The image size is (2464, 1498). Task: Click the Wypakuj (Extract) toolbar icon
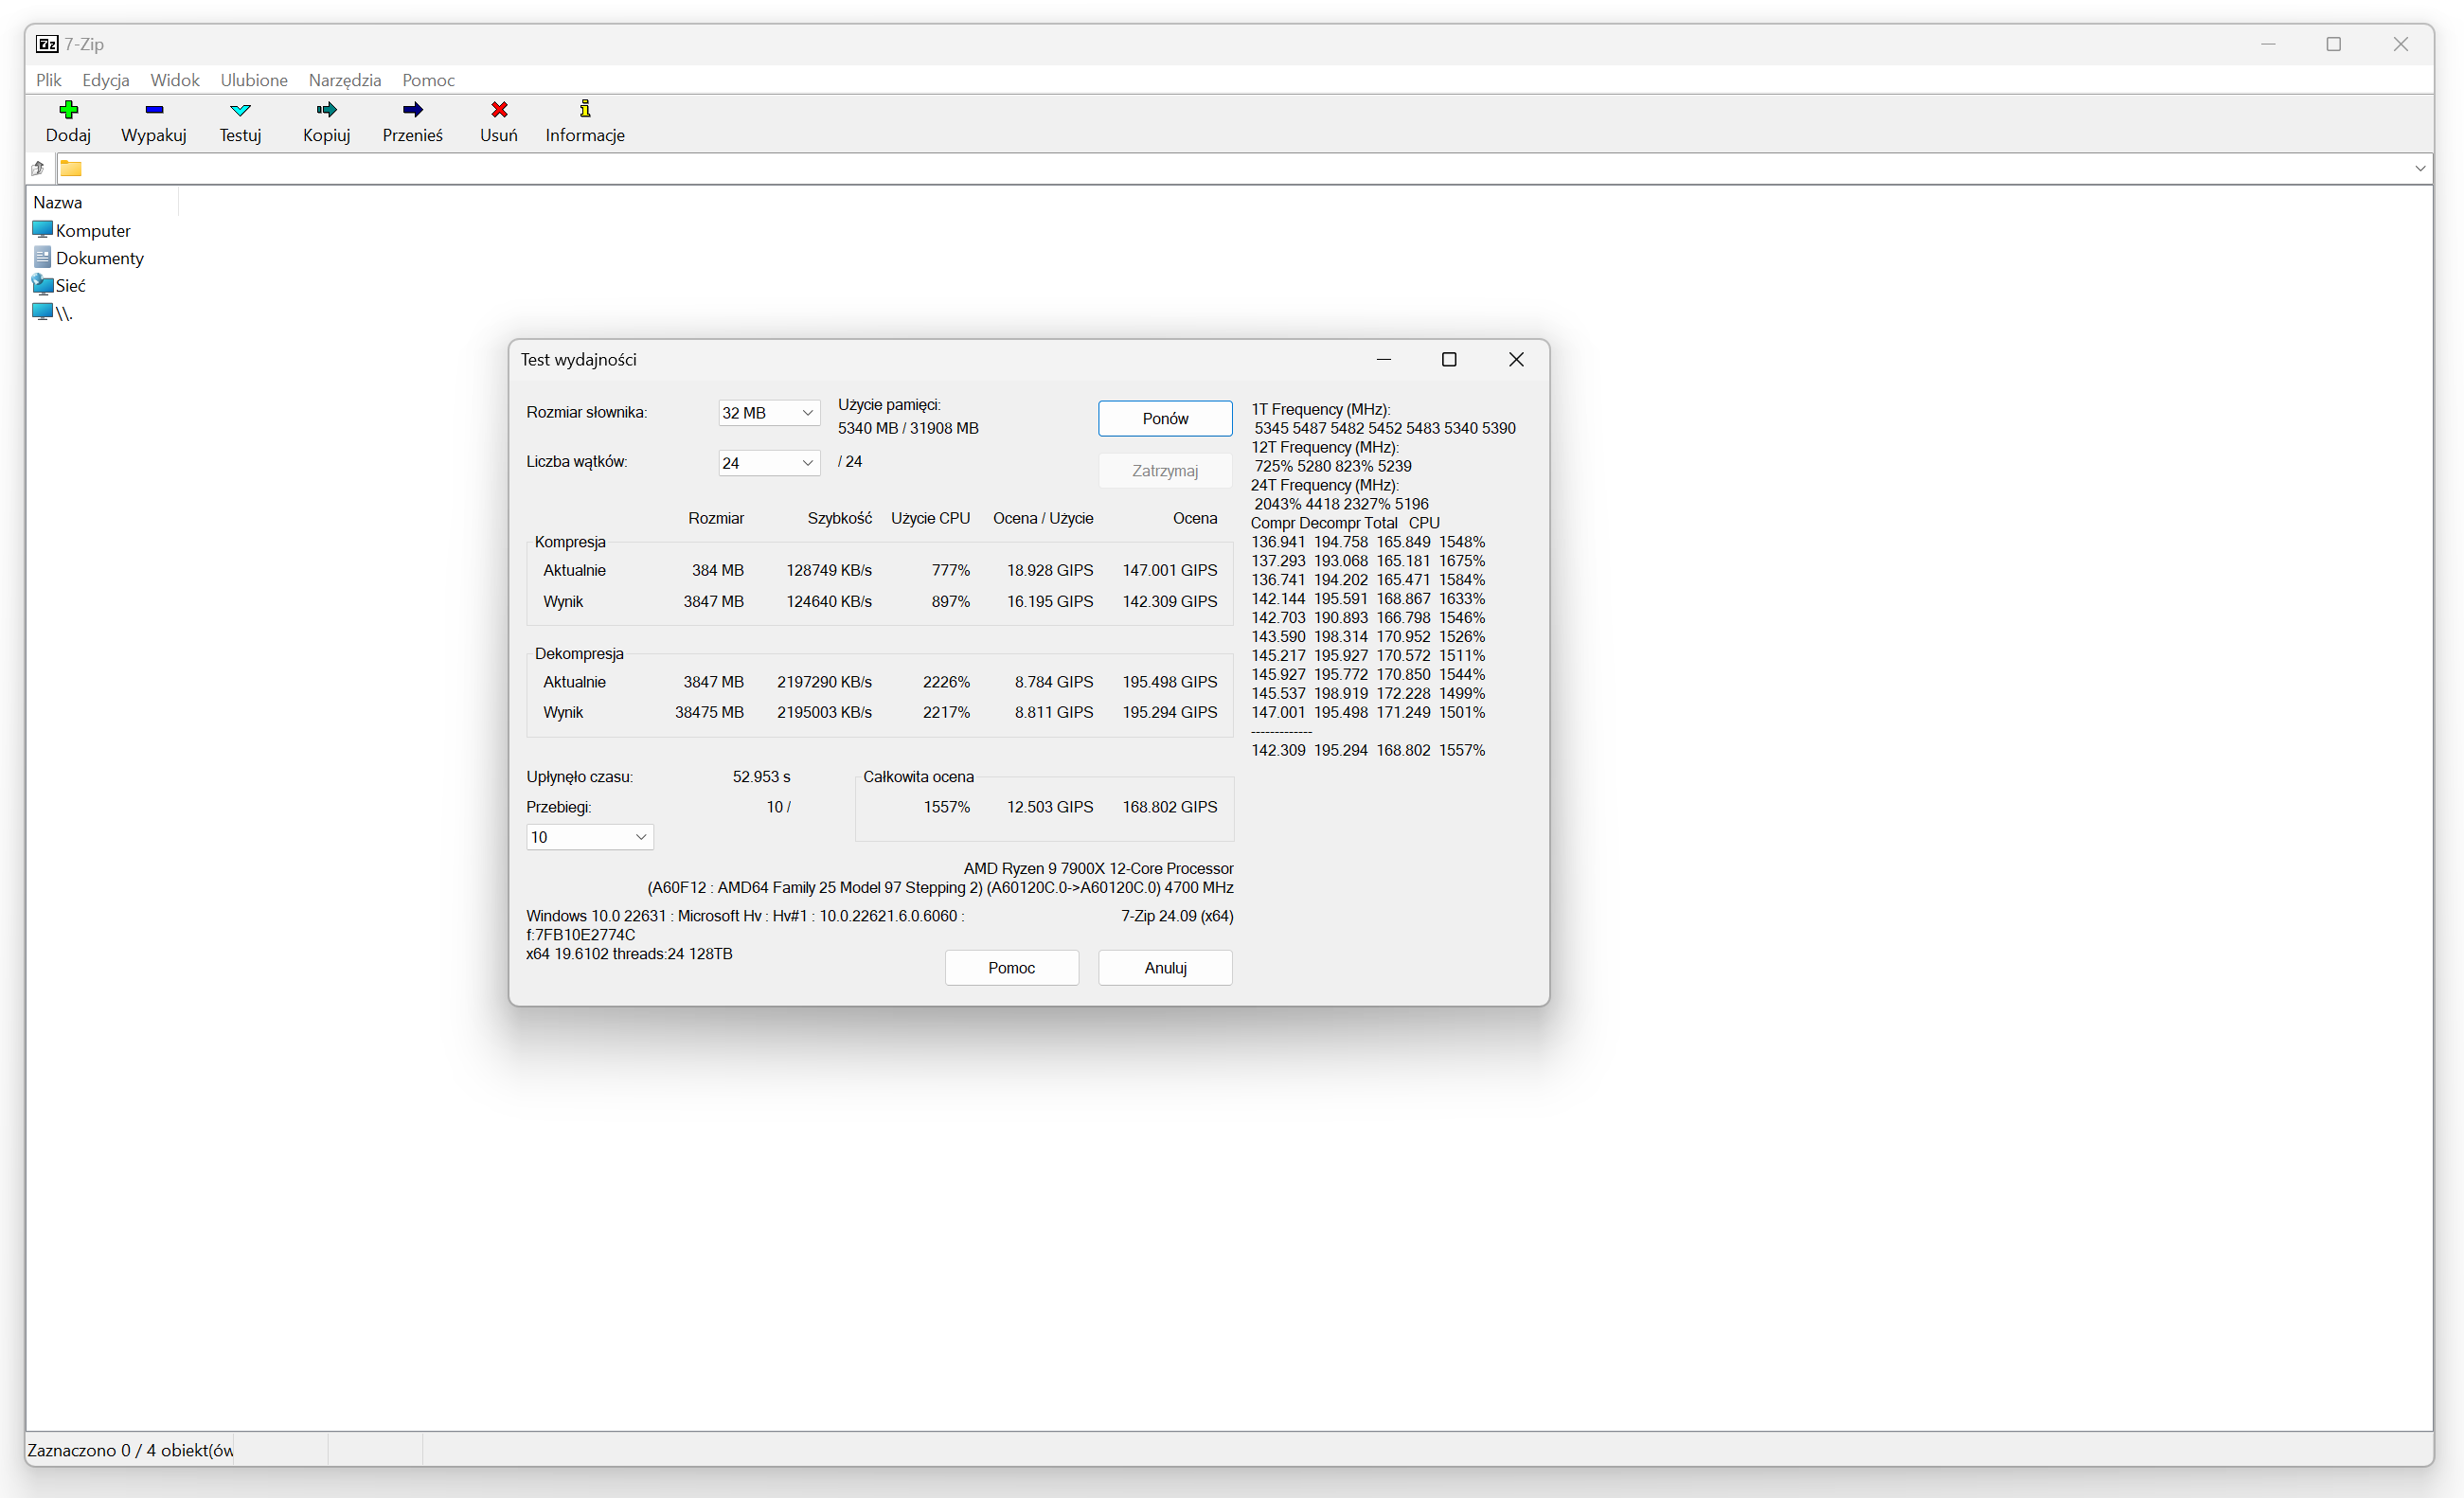click(154, 110)
